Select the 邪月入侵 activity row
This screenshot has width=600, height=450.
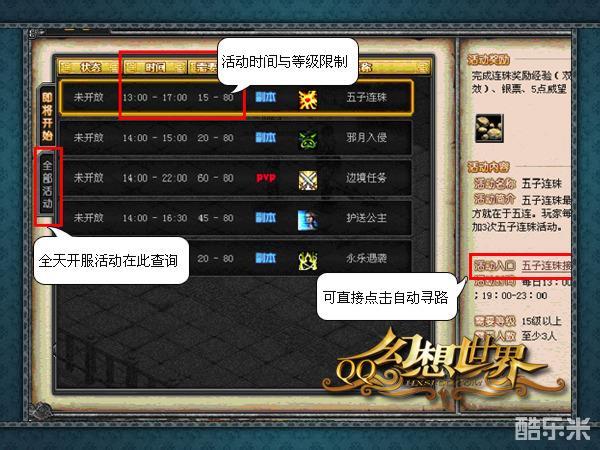pos(235,138)
